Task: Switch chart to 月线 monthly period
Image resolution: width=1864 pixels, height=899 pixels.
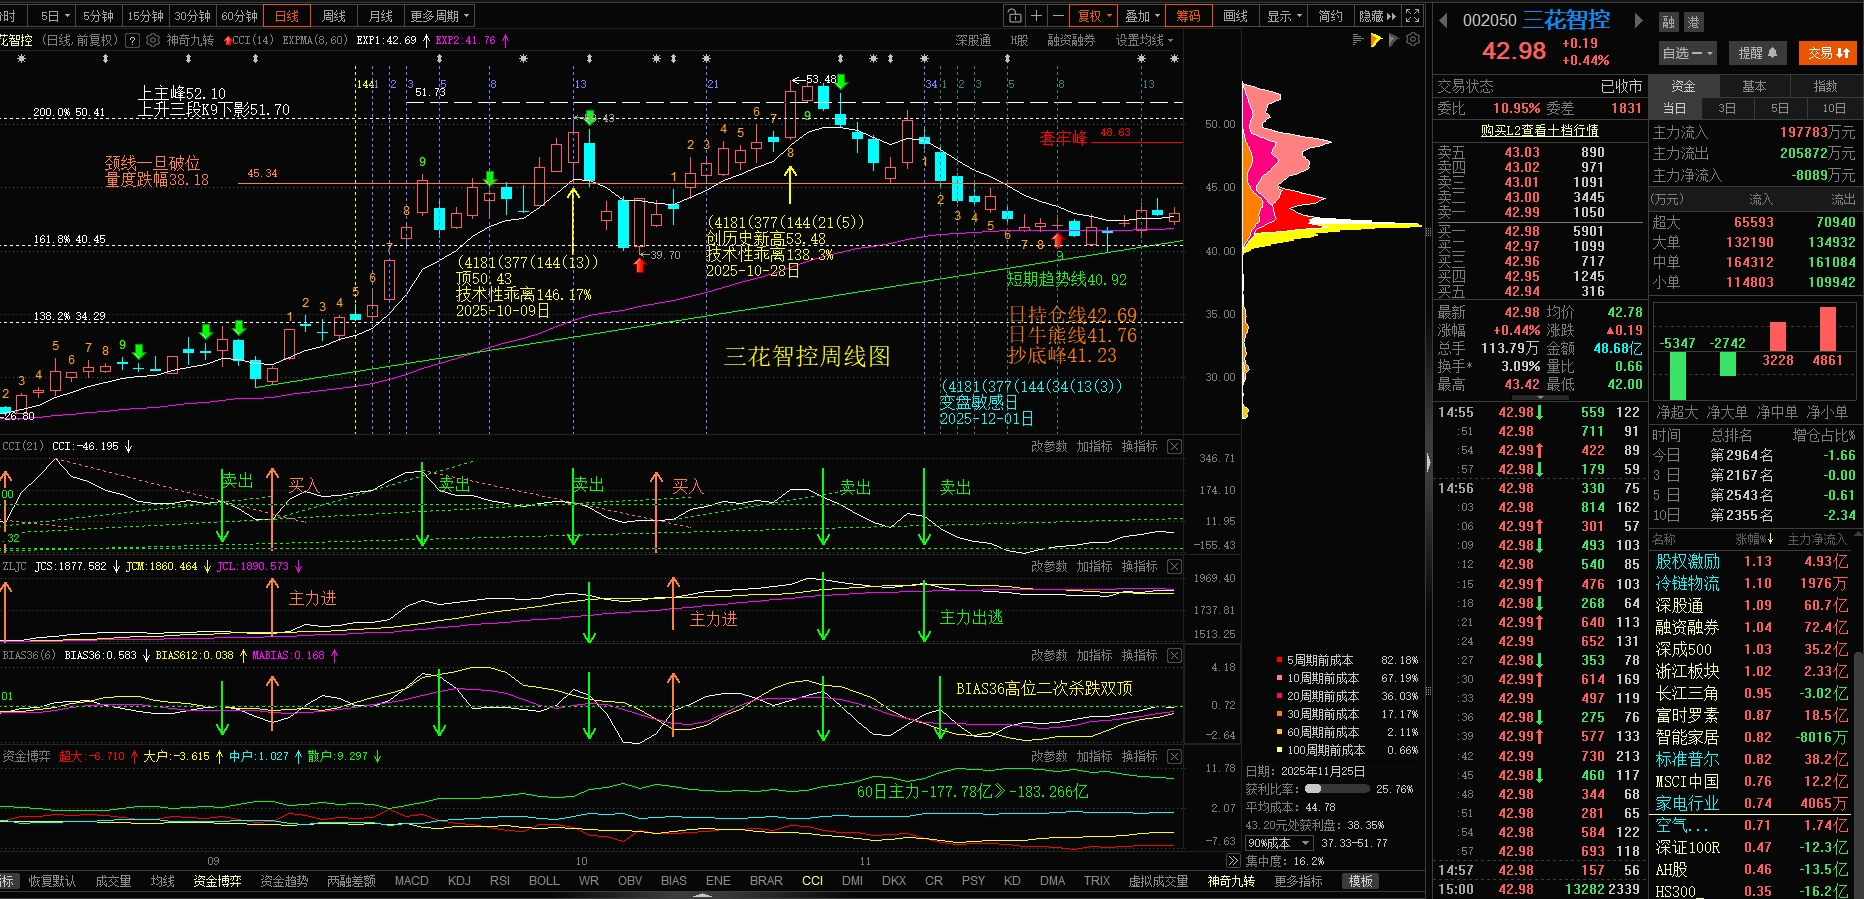Action: click(381, 16)
